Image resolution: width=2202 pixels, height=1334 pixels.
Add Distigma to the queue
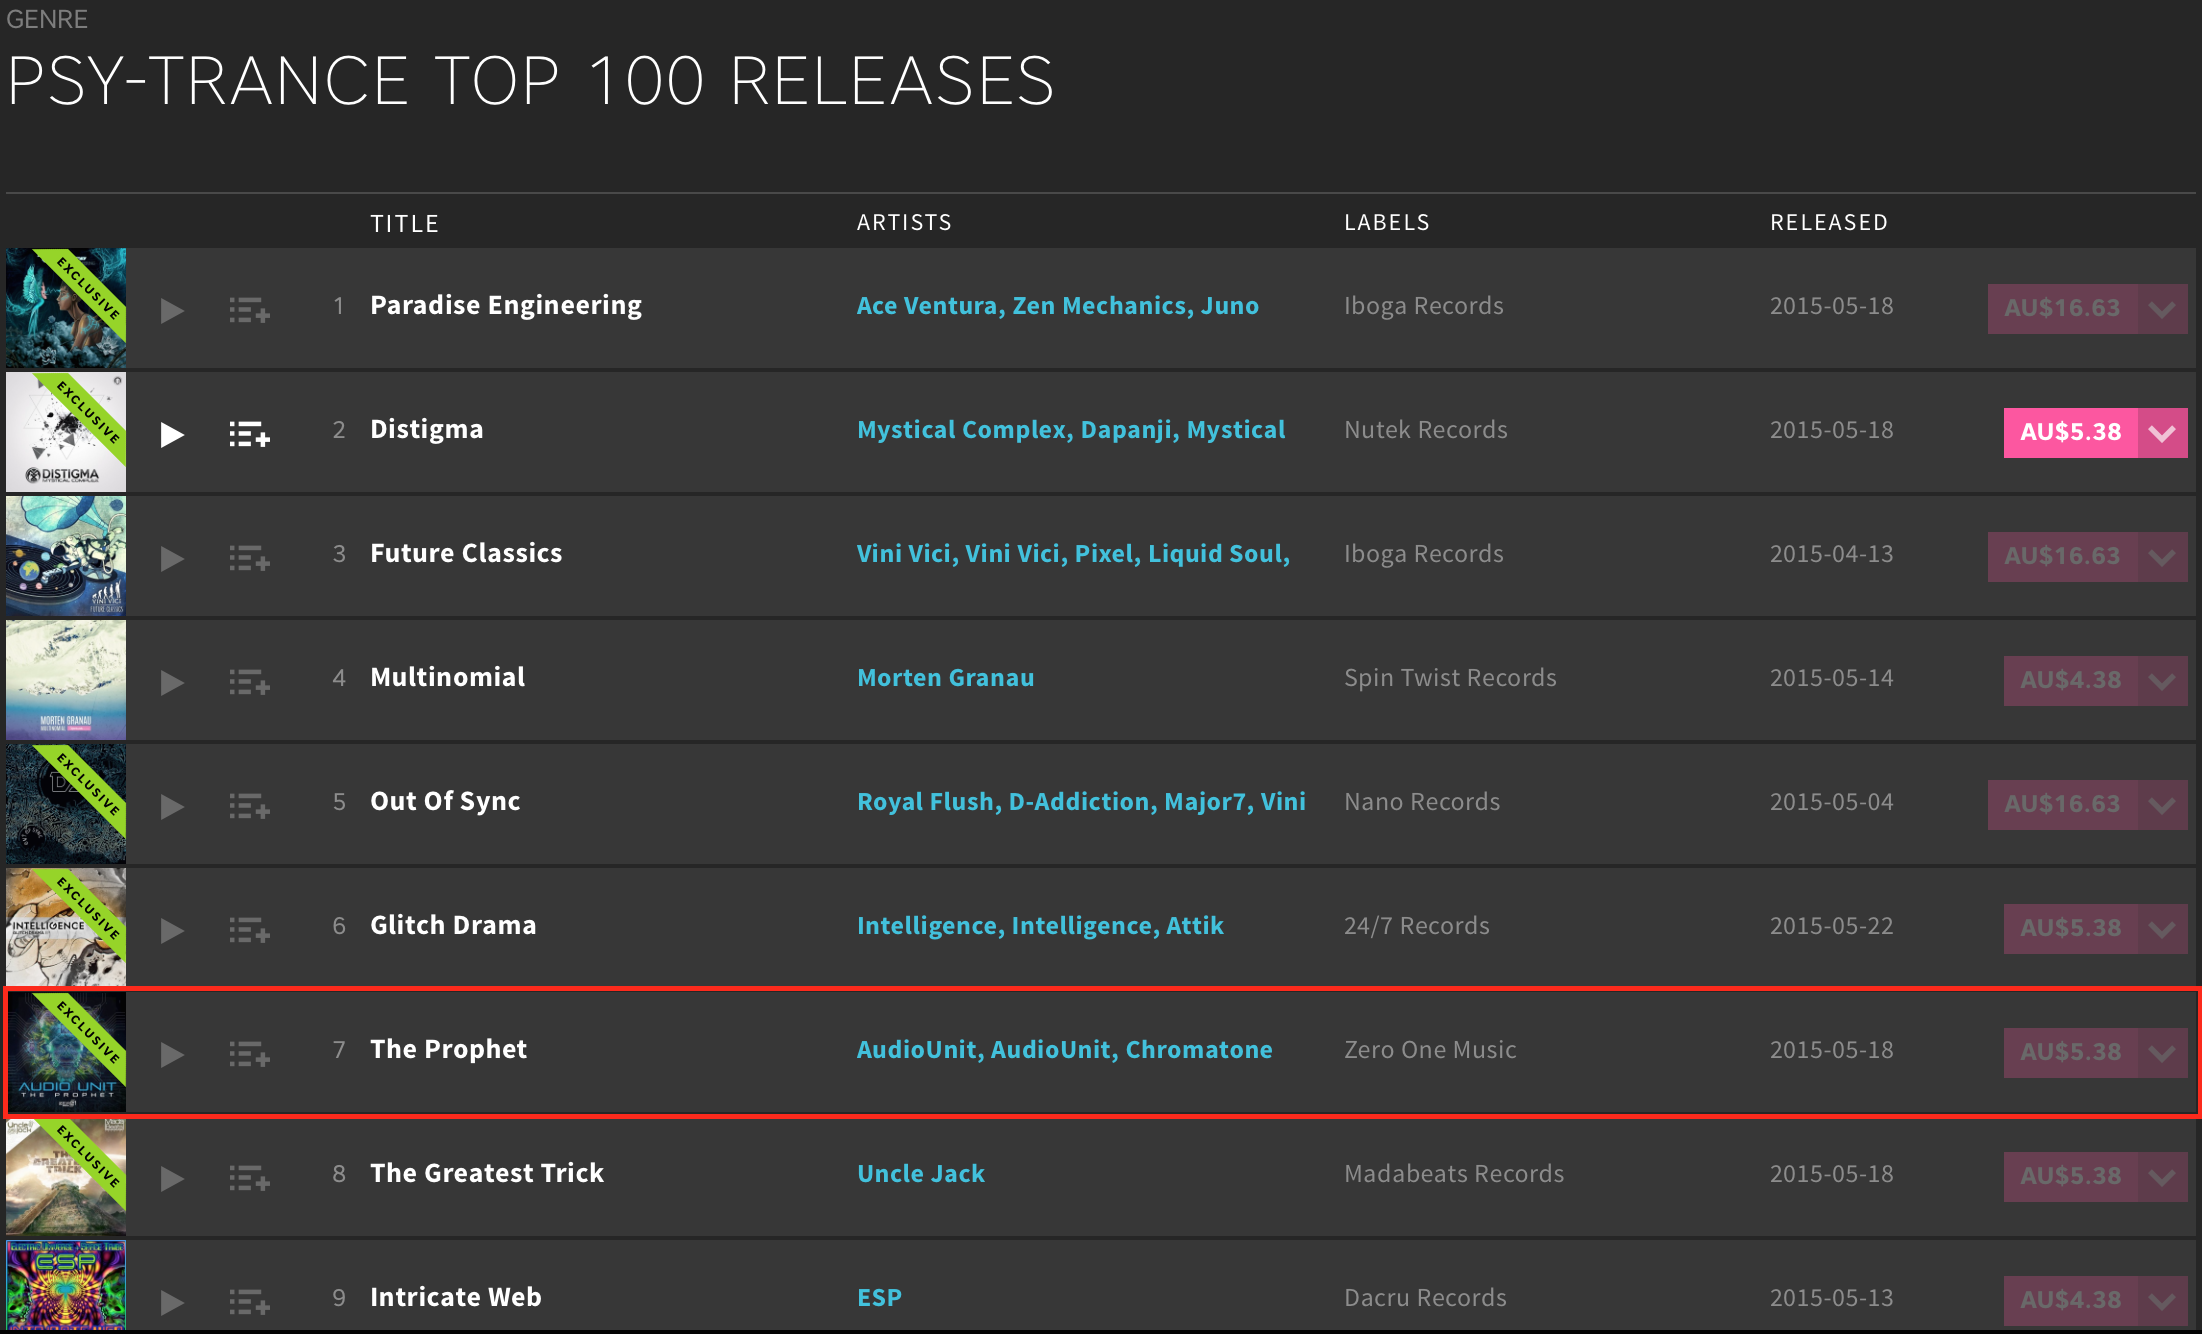pyautogui.click(x=249, y=434)
